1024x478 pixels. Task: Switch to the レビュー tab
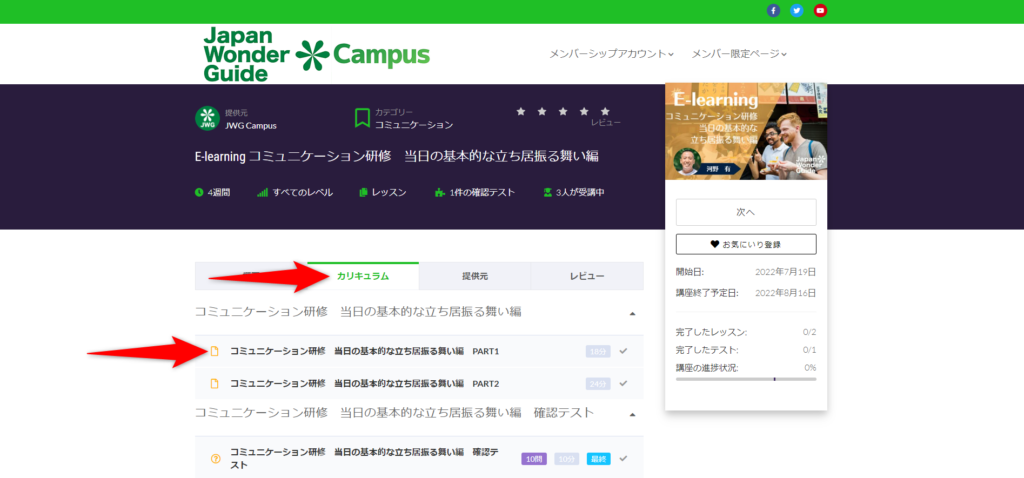587,276
